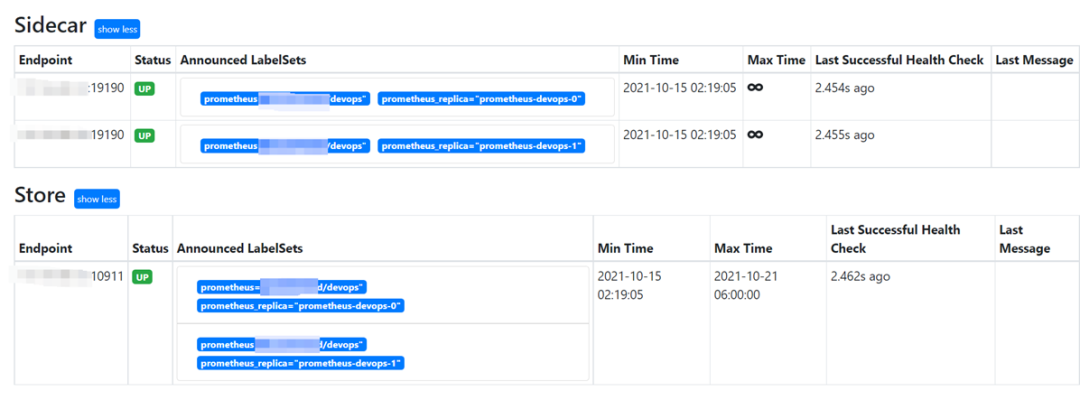Click the UP badge in the prometheus-devops-0 Sidecar row

pos(145,89)
